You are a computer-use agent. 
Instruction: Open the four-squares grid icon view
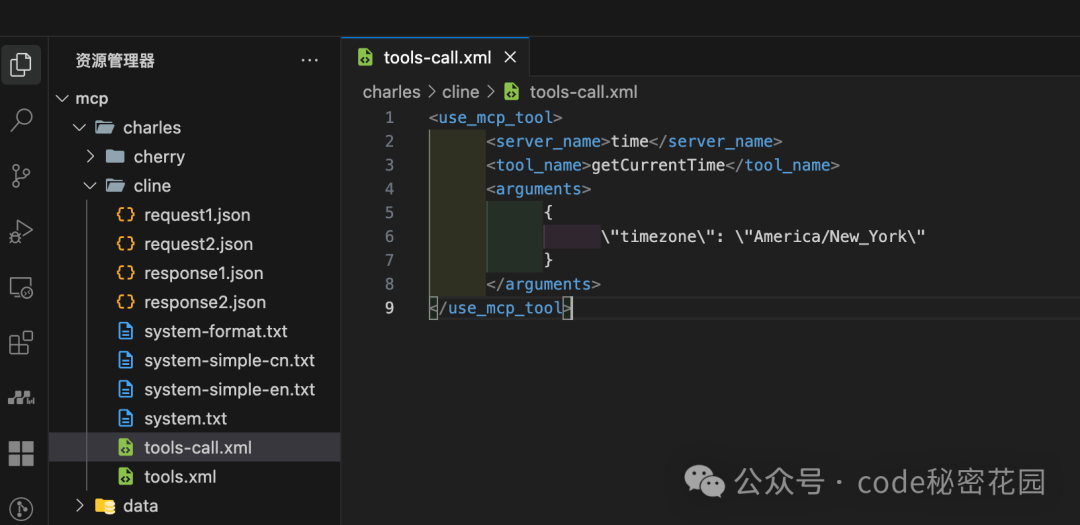click(21, 453)
